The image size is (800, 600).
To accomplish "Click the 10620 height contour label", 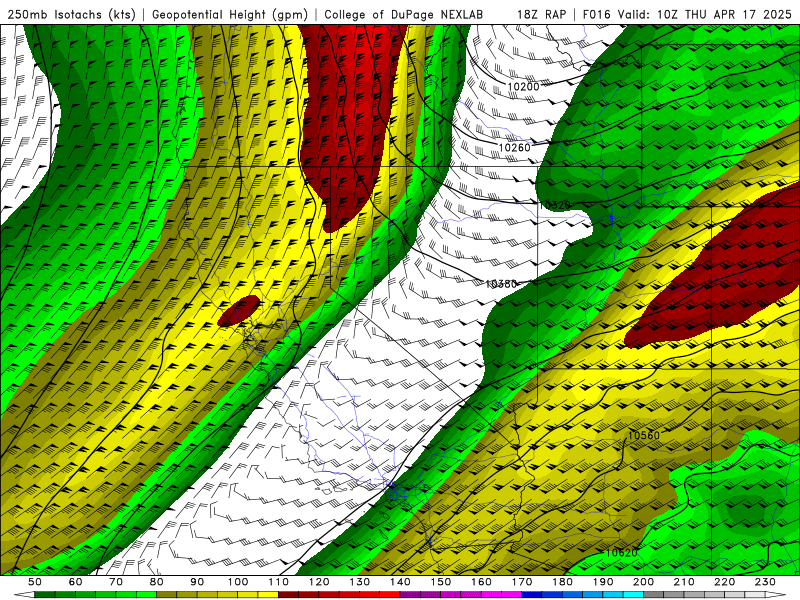I will click(621, 553).
